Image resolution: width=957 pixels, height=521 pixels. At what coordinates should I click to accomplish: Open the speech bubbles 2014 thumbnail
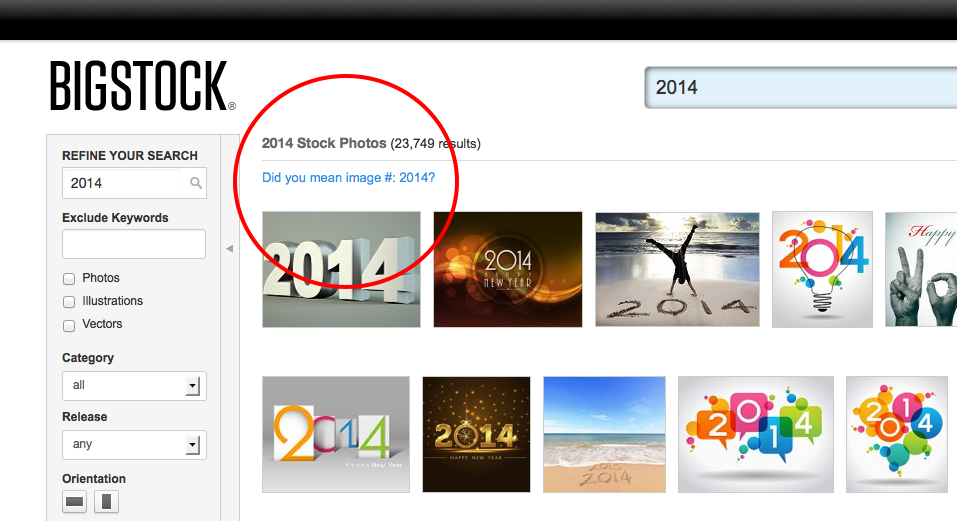[756, 434]
